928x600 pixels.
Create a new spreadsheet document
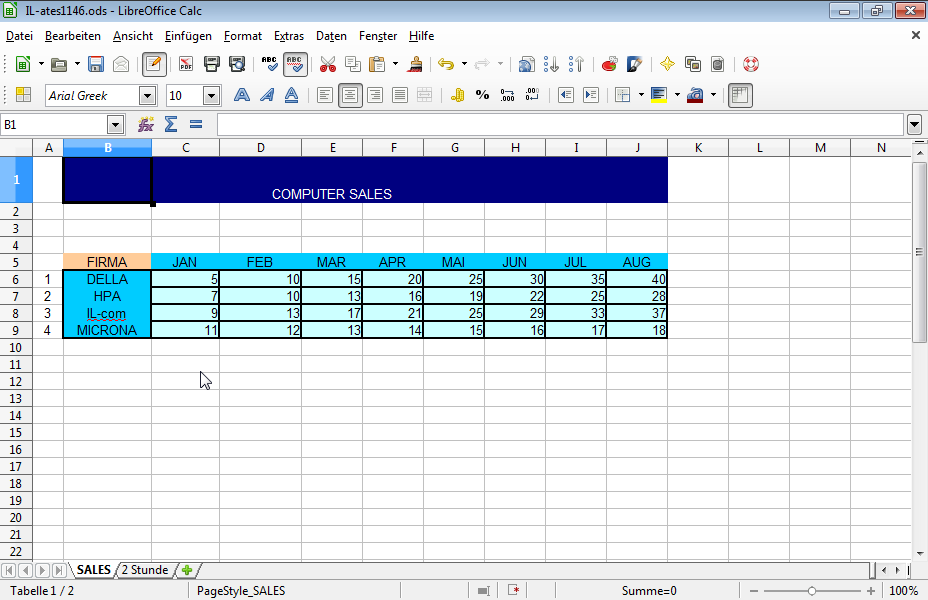pos(22,64)
